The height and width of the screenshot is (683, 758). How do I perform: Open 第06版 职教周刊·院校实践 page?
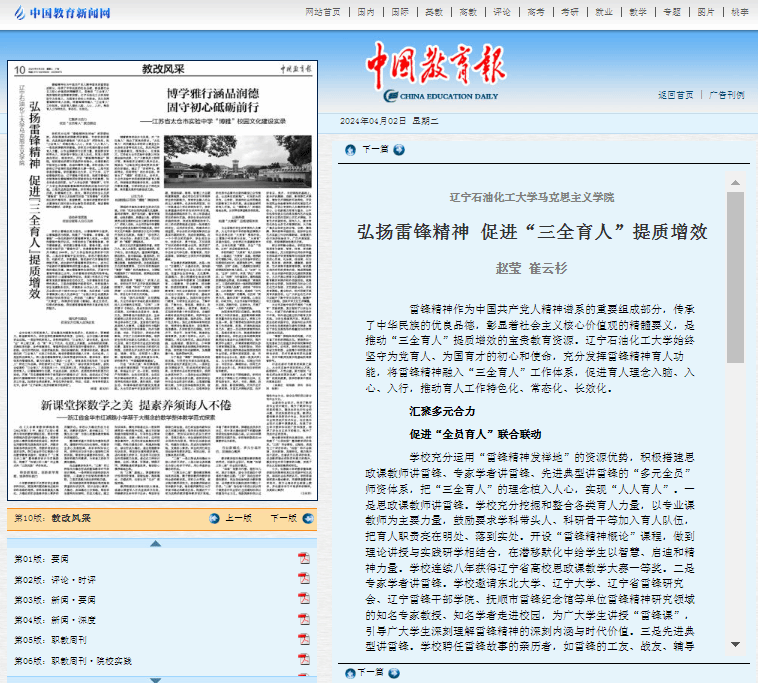[x=73, y=662]
